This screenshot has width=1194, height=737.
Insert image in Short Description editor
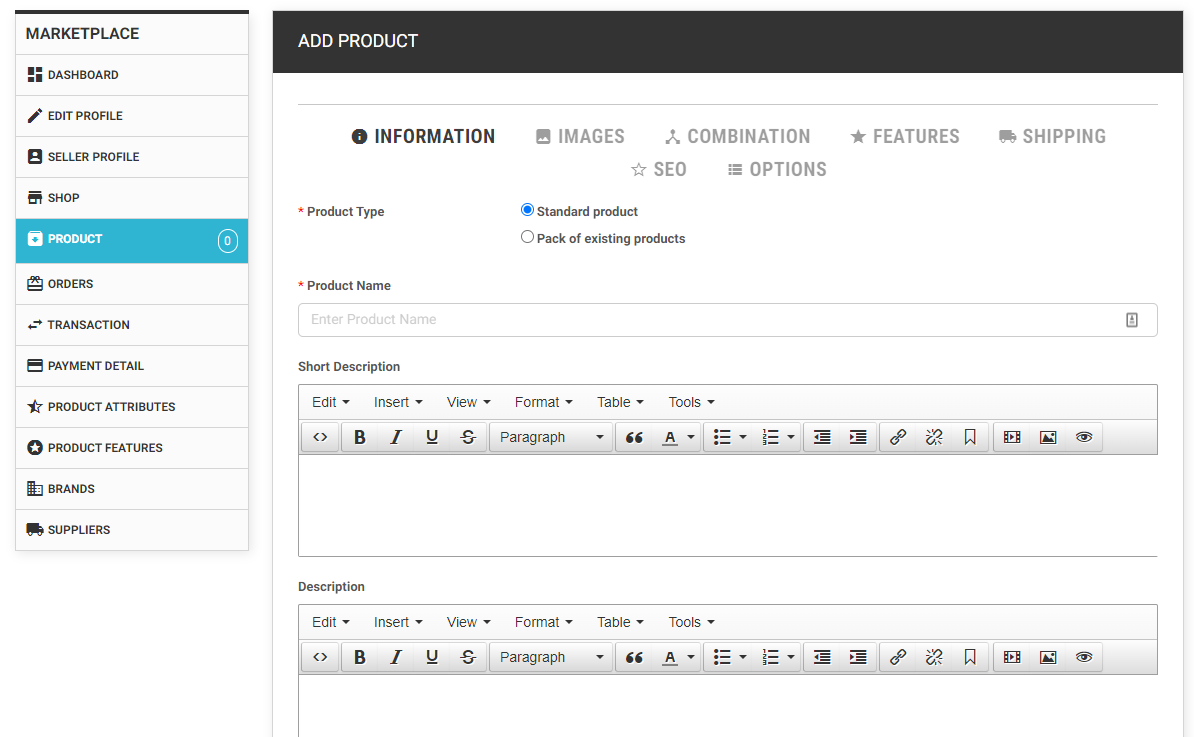click(1048, 437)
